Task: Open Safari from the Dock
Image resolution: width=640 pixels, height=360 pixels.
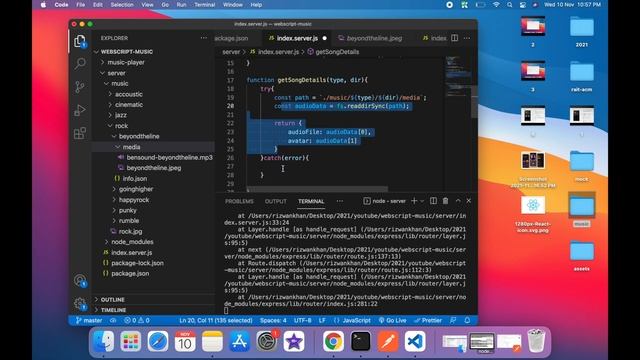Action: coord(158,341)
